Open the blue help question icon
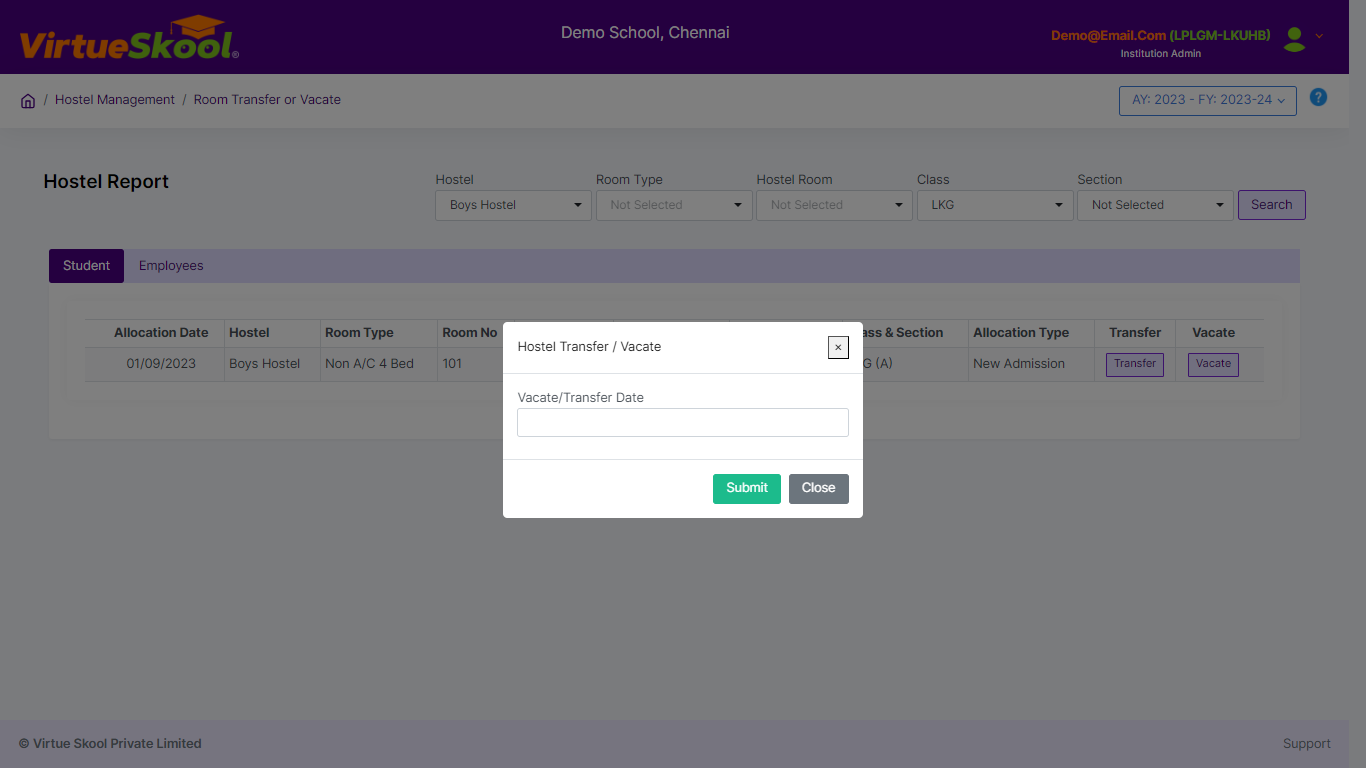Viewport: 1366px width, 768px height. coord(1318,98)
